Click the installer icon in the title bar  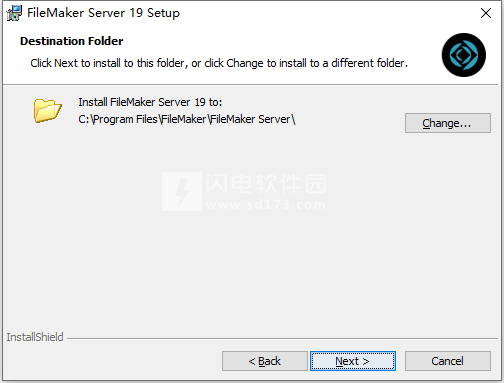point(14,13)
